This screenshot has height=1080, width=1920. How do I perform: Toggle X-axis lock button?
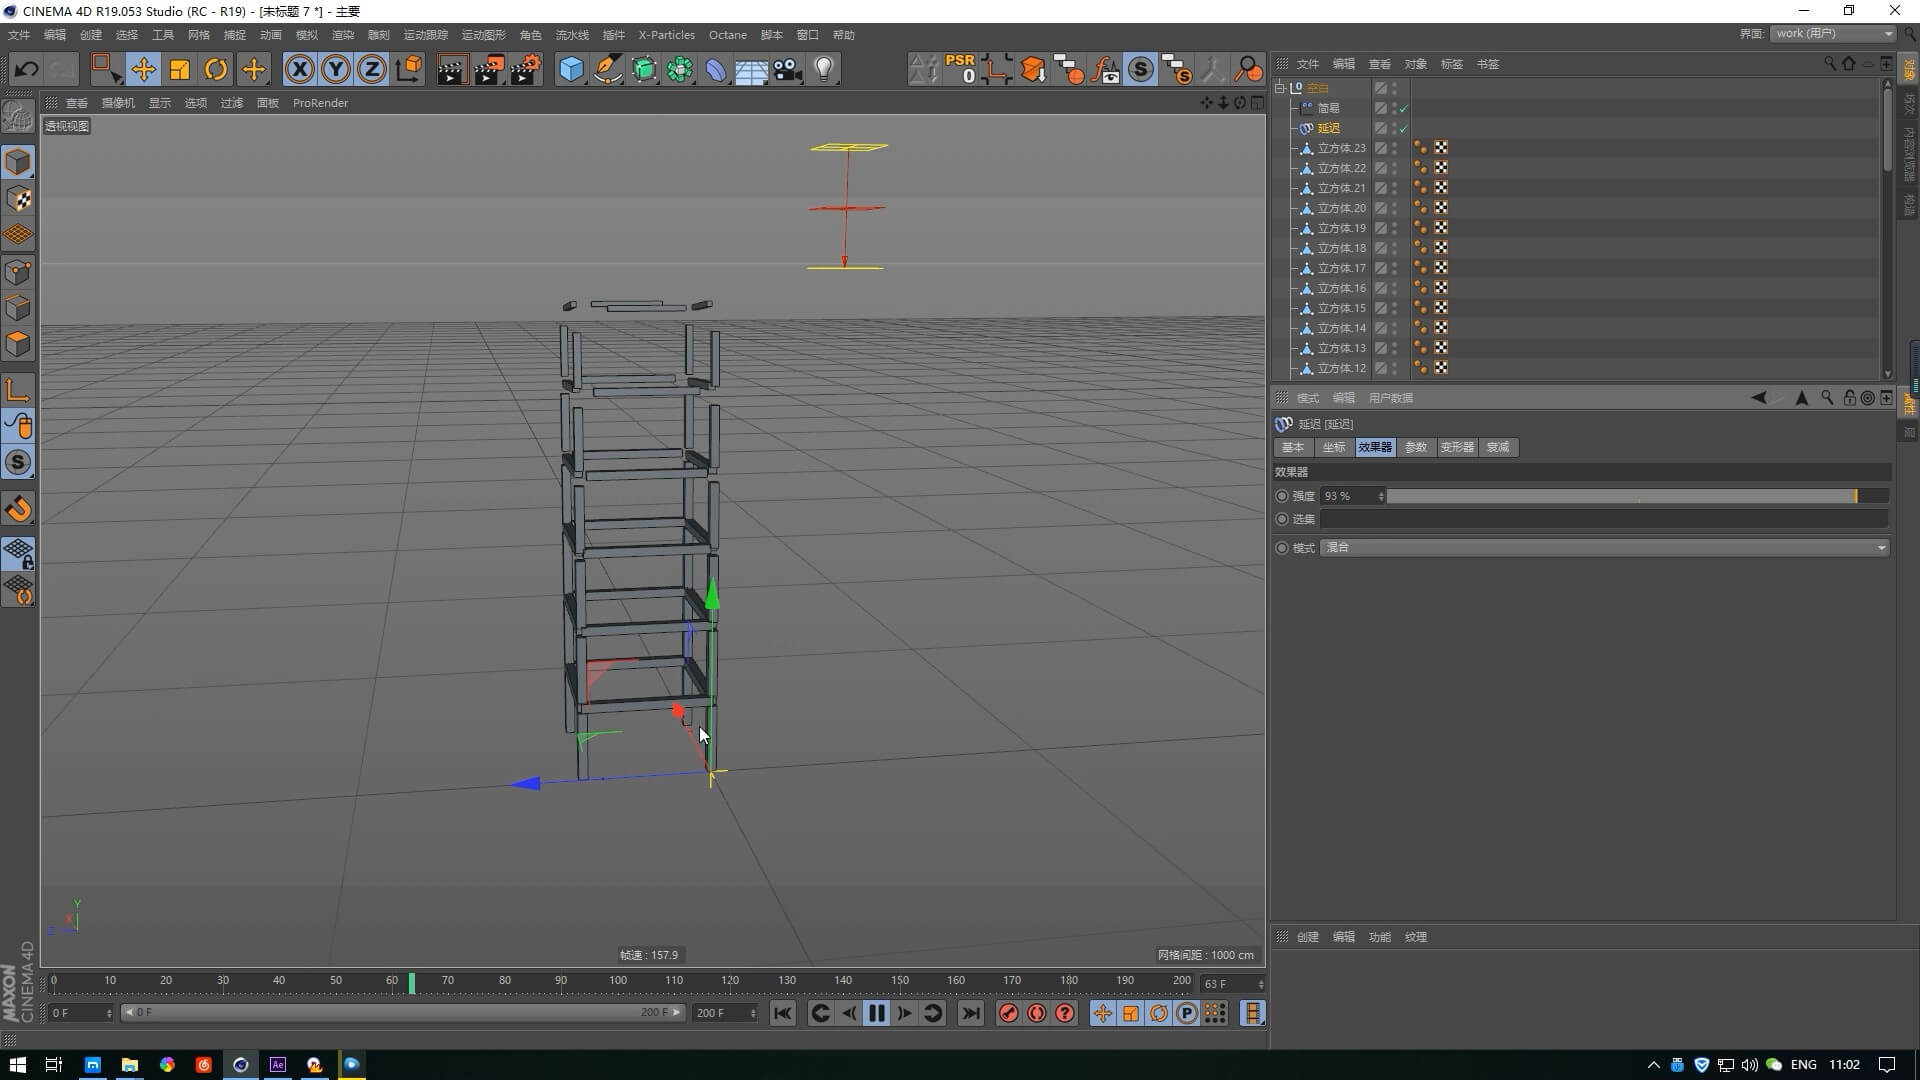(x=299, y=69)
